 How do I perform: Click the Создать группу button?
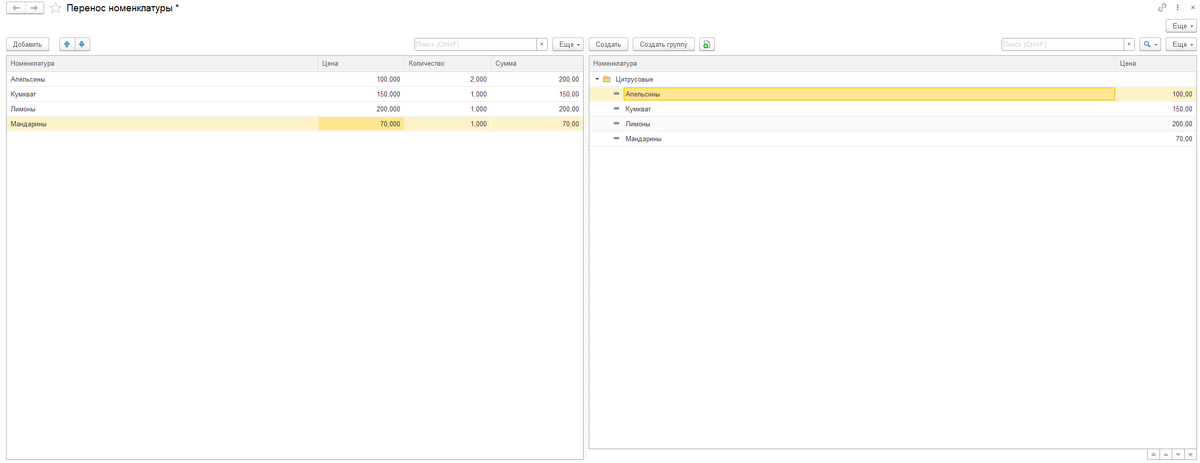point(664,44)
